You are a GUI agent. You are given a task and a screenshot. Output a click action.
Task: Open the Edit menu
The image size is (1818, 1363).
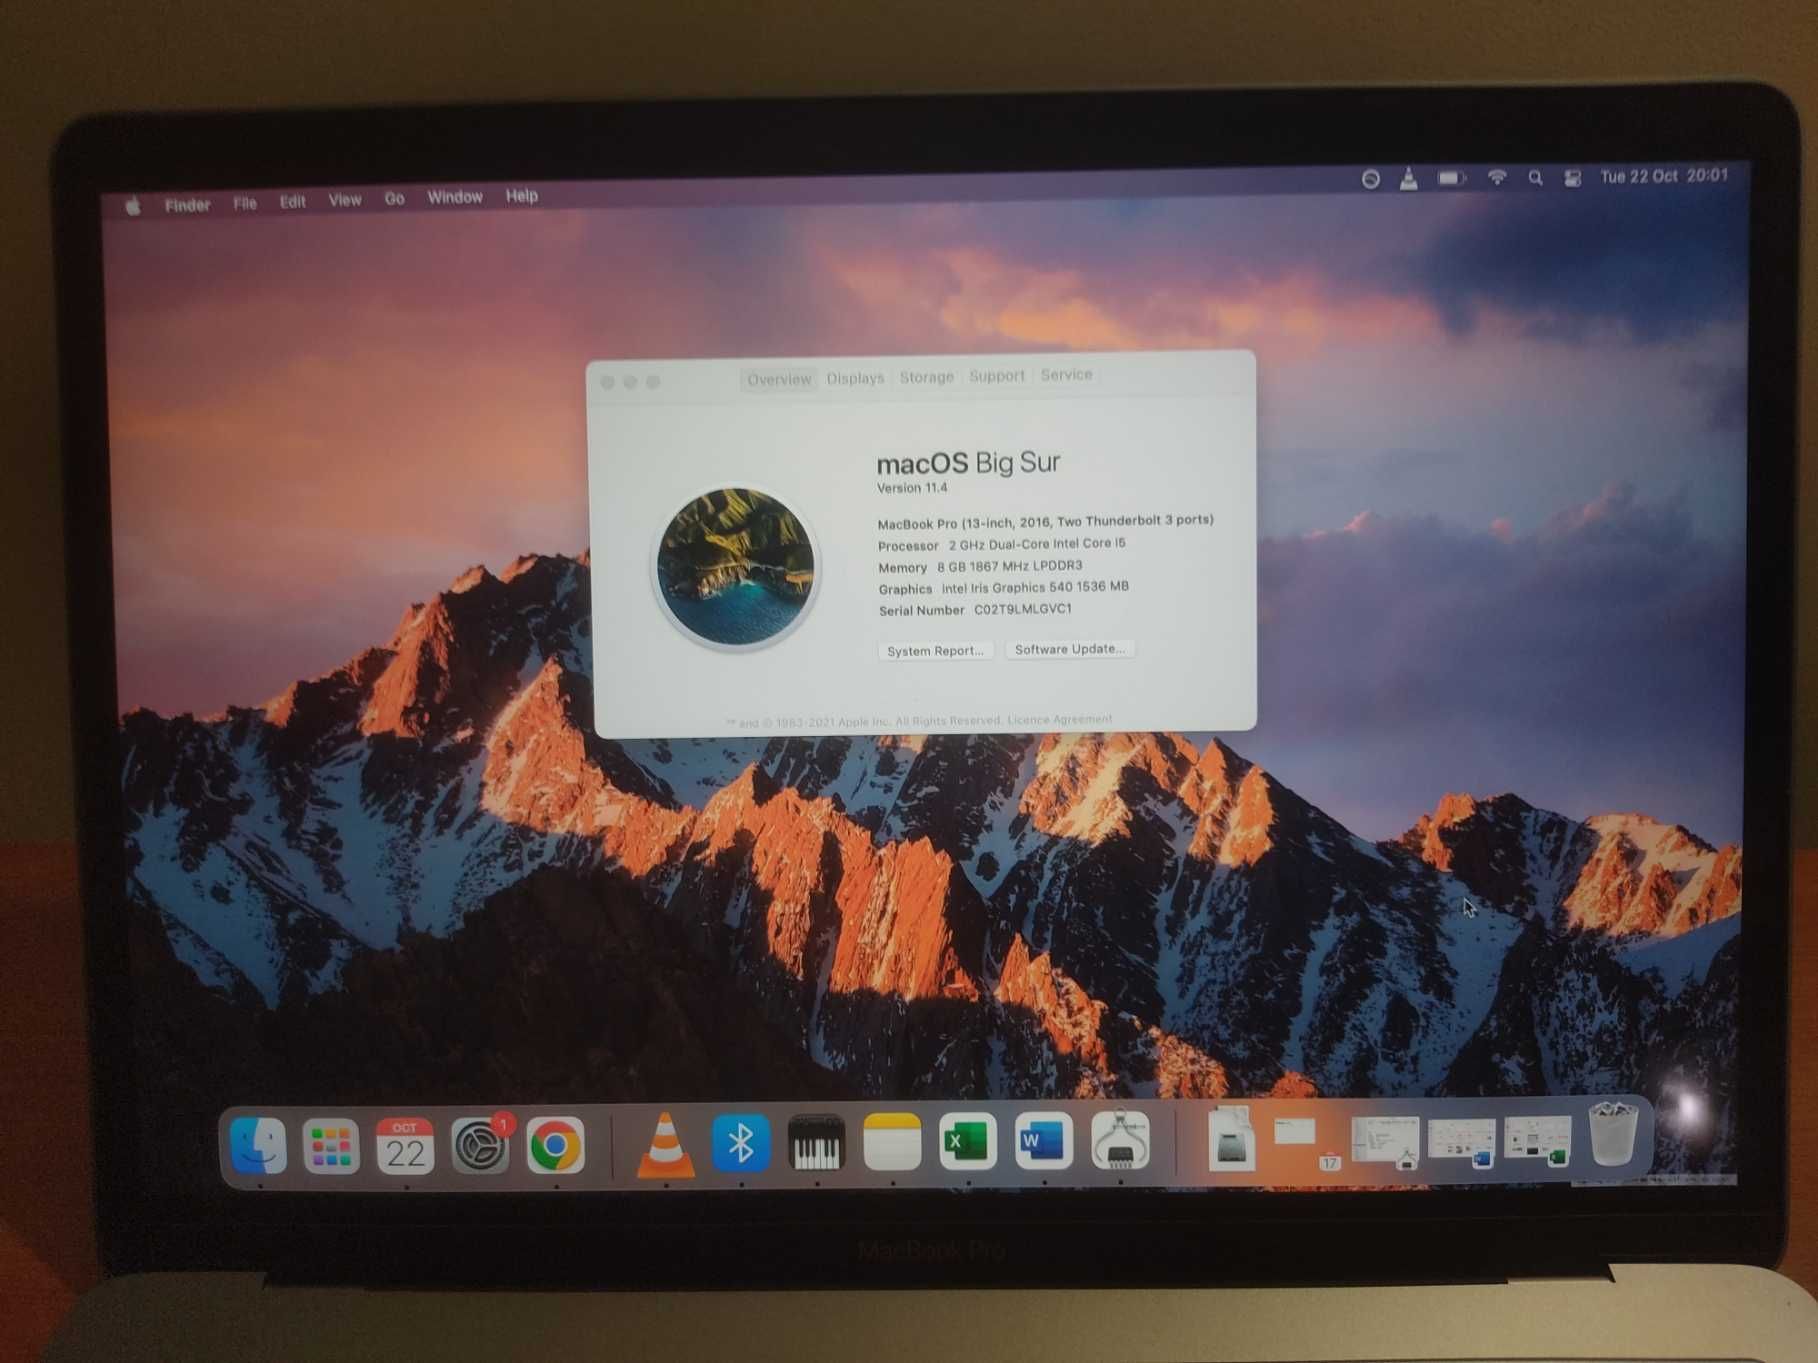tap(292, 202)
